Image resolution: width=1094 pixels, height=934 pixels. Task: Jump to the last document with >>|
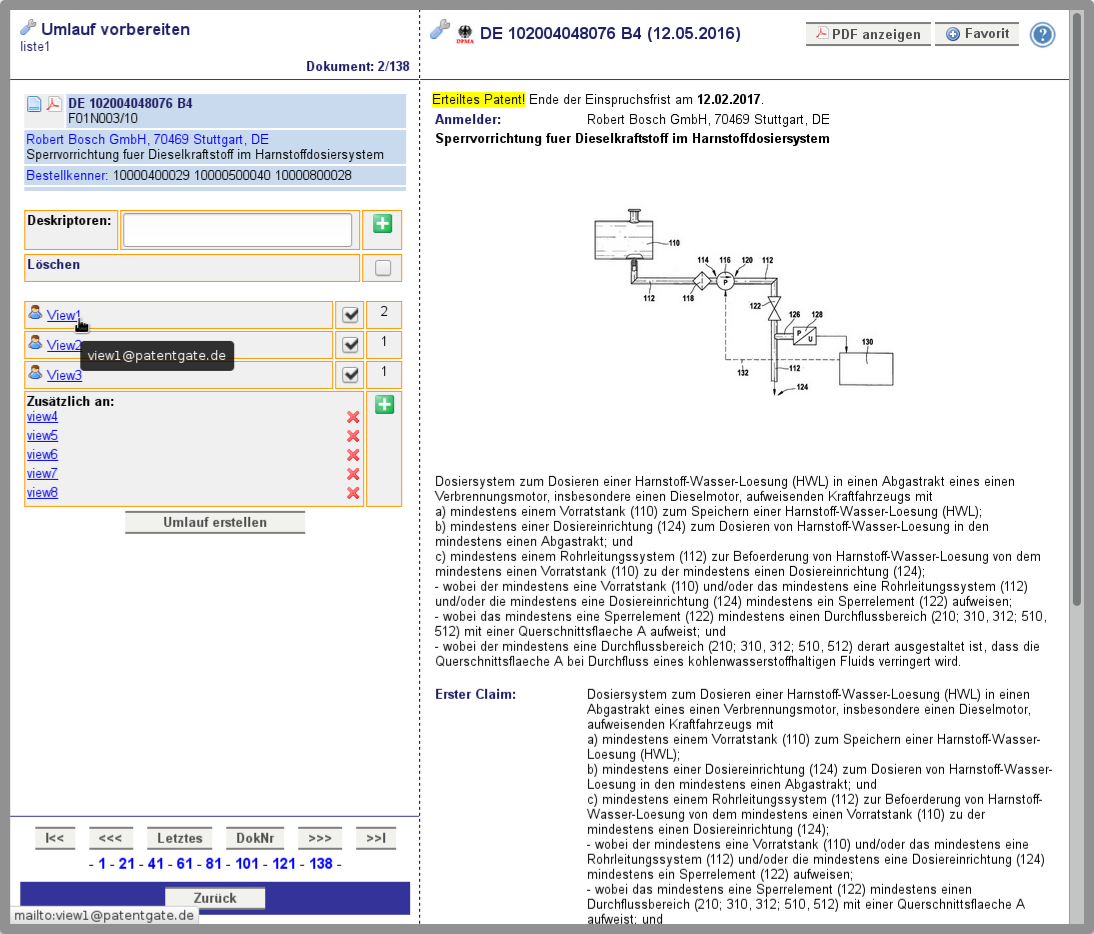(376, 838)
